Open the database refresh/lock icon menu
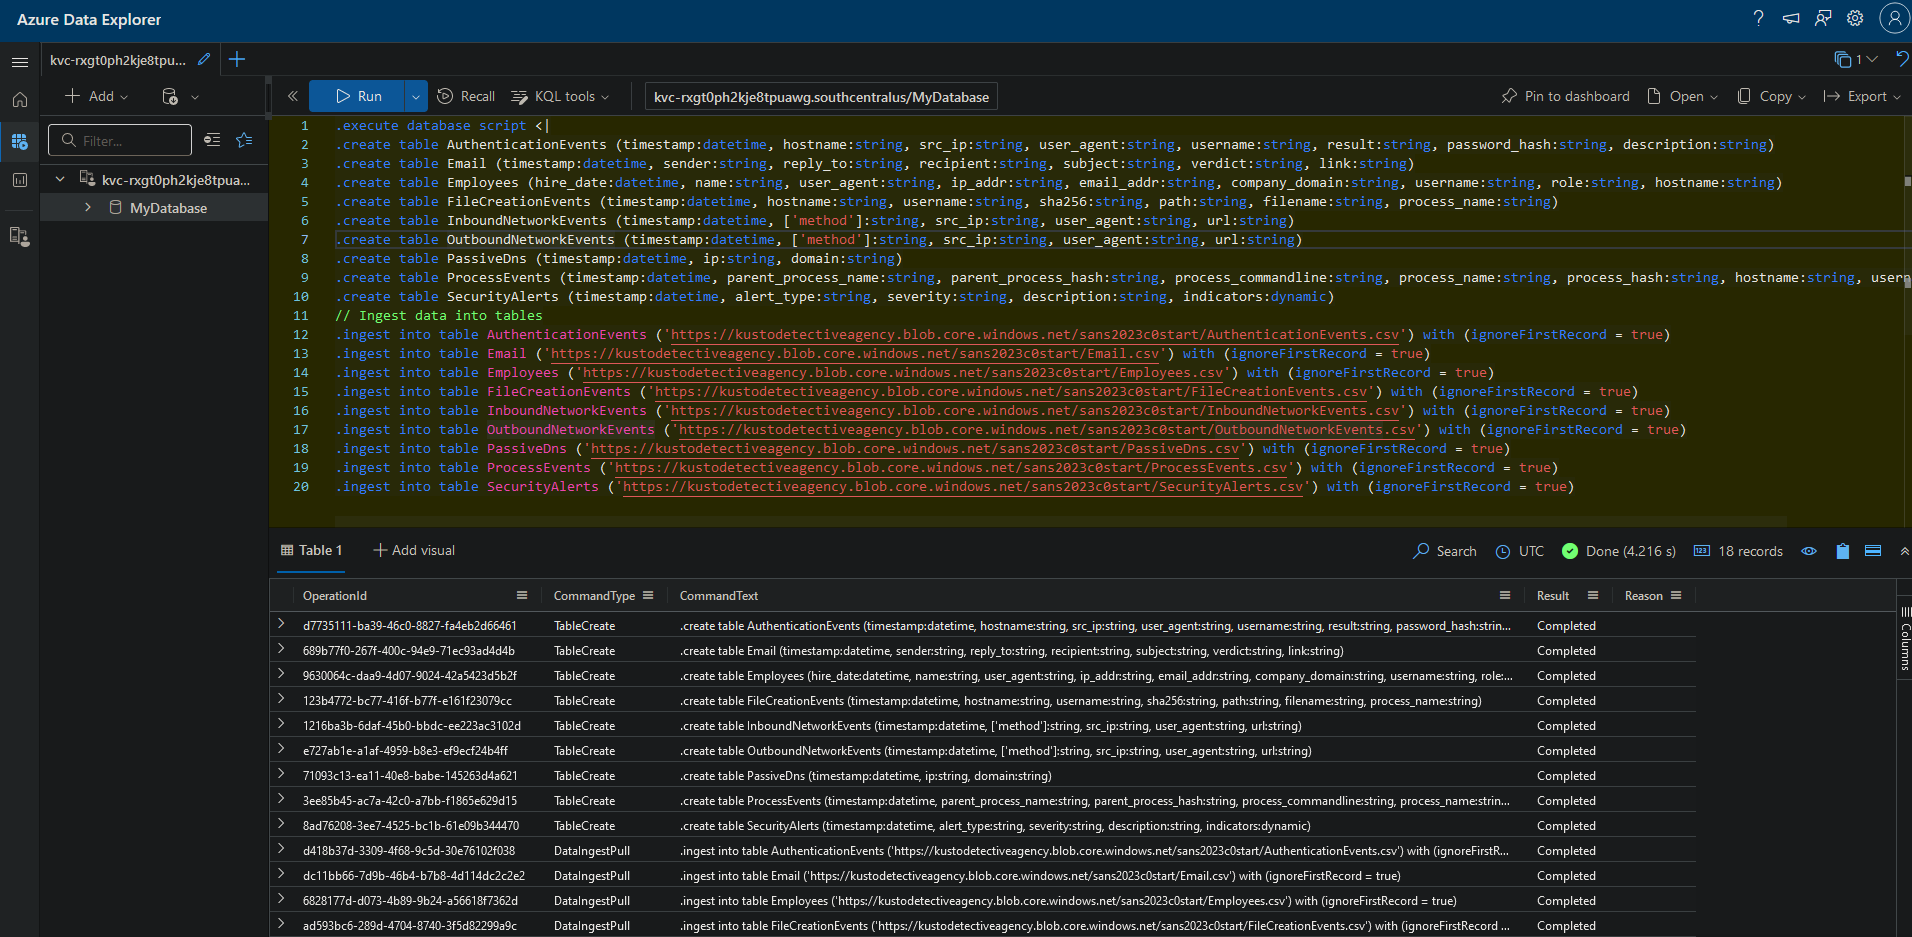 coord(180,96)
